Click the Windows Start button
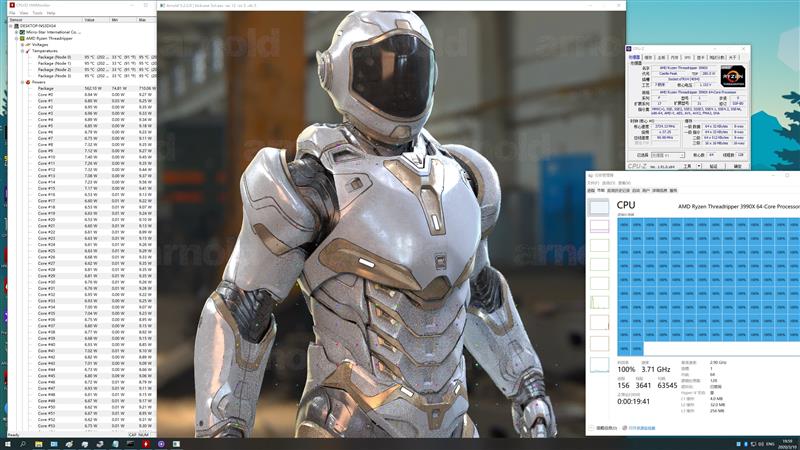 click(7, 442)
